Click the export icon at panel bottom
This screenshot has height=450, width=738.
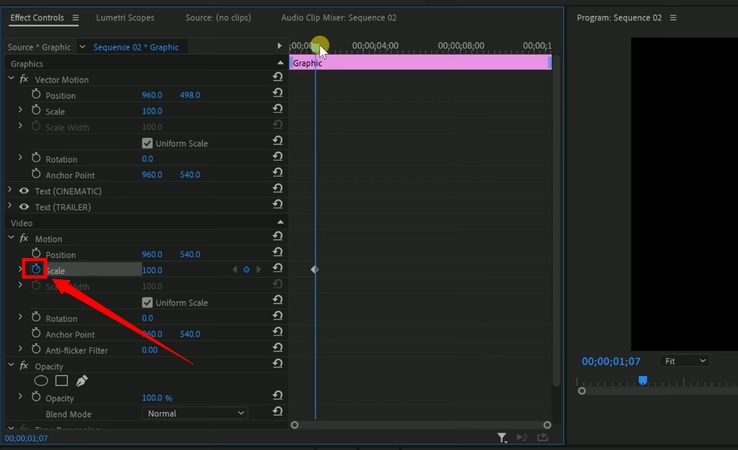click(x=543, y=437)
